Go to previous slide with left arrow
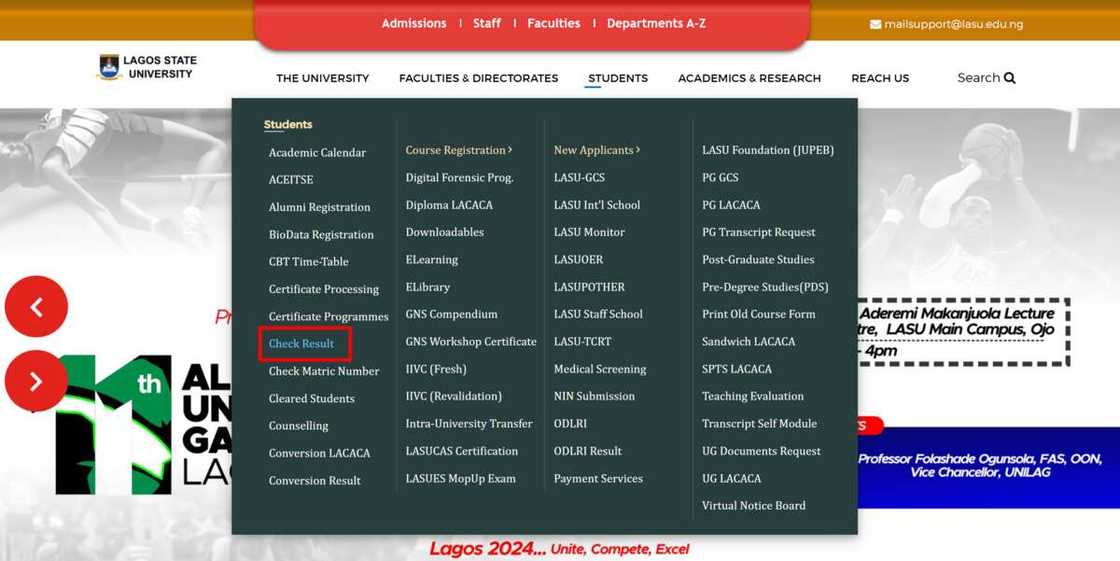Image resolution: width=1120 pixels, height=561 pixels. click(x=36, y=307)
